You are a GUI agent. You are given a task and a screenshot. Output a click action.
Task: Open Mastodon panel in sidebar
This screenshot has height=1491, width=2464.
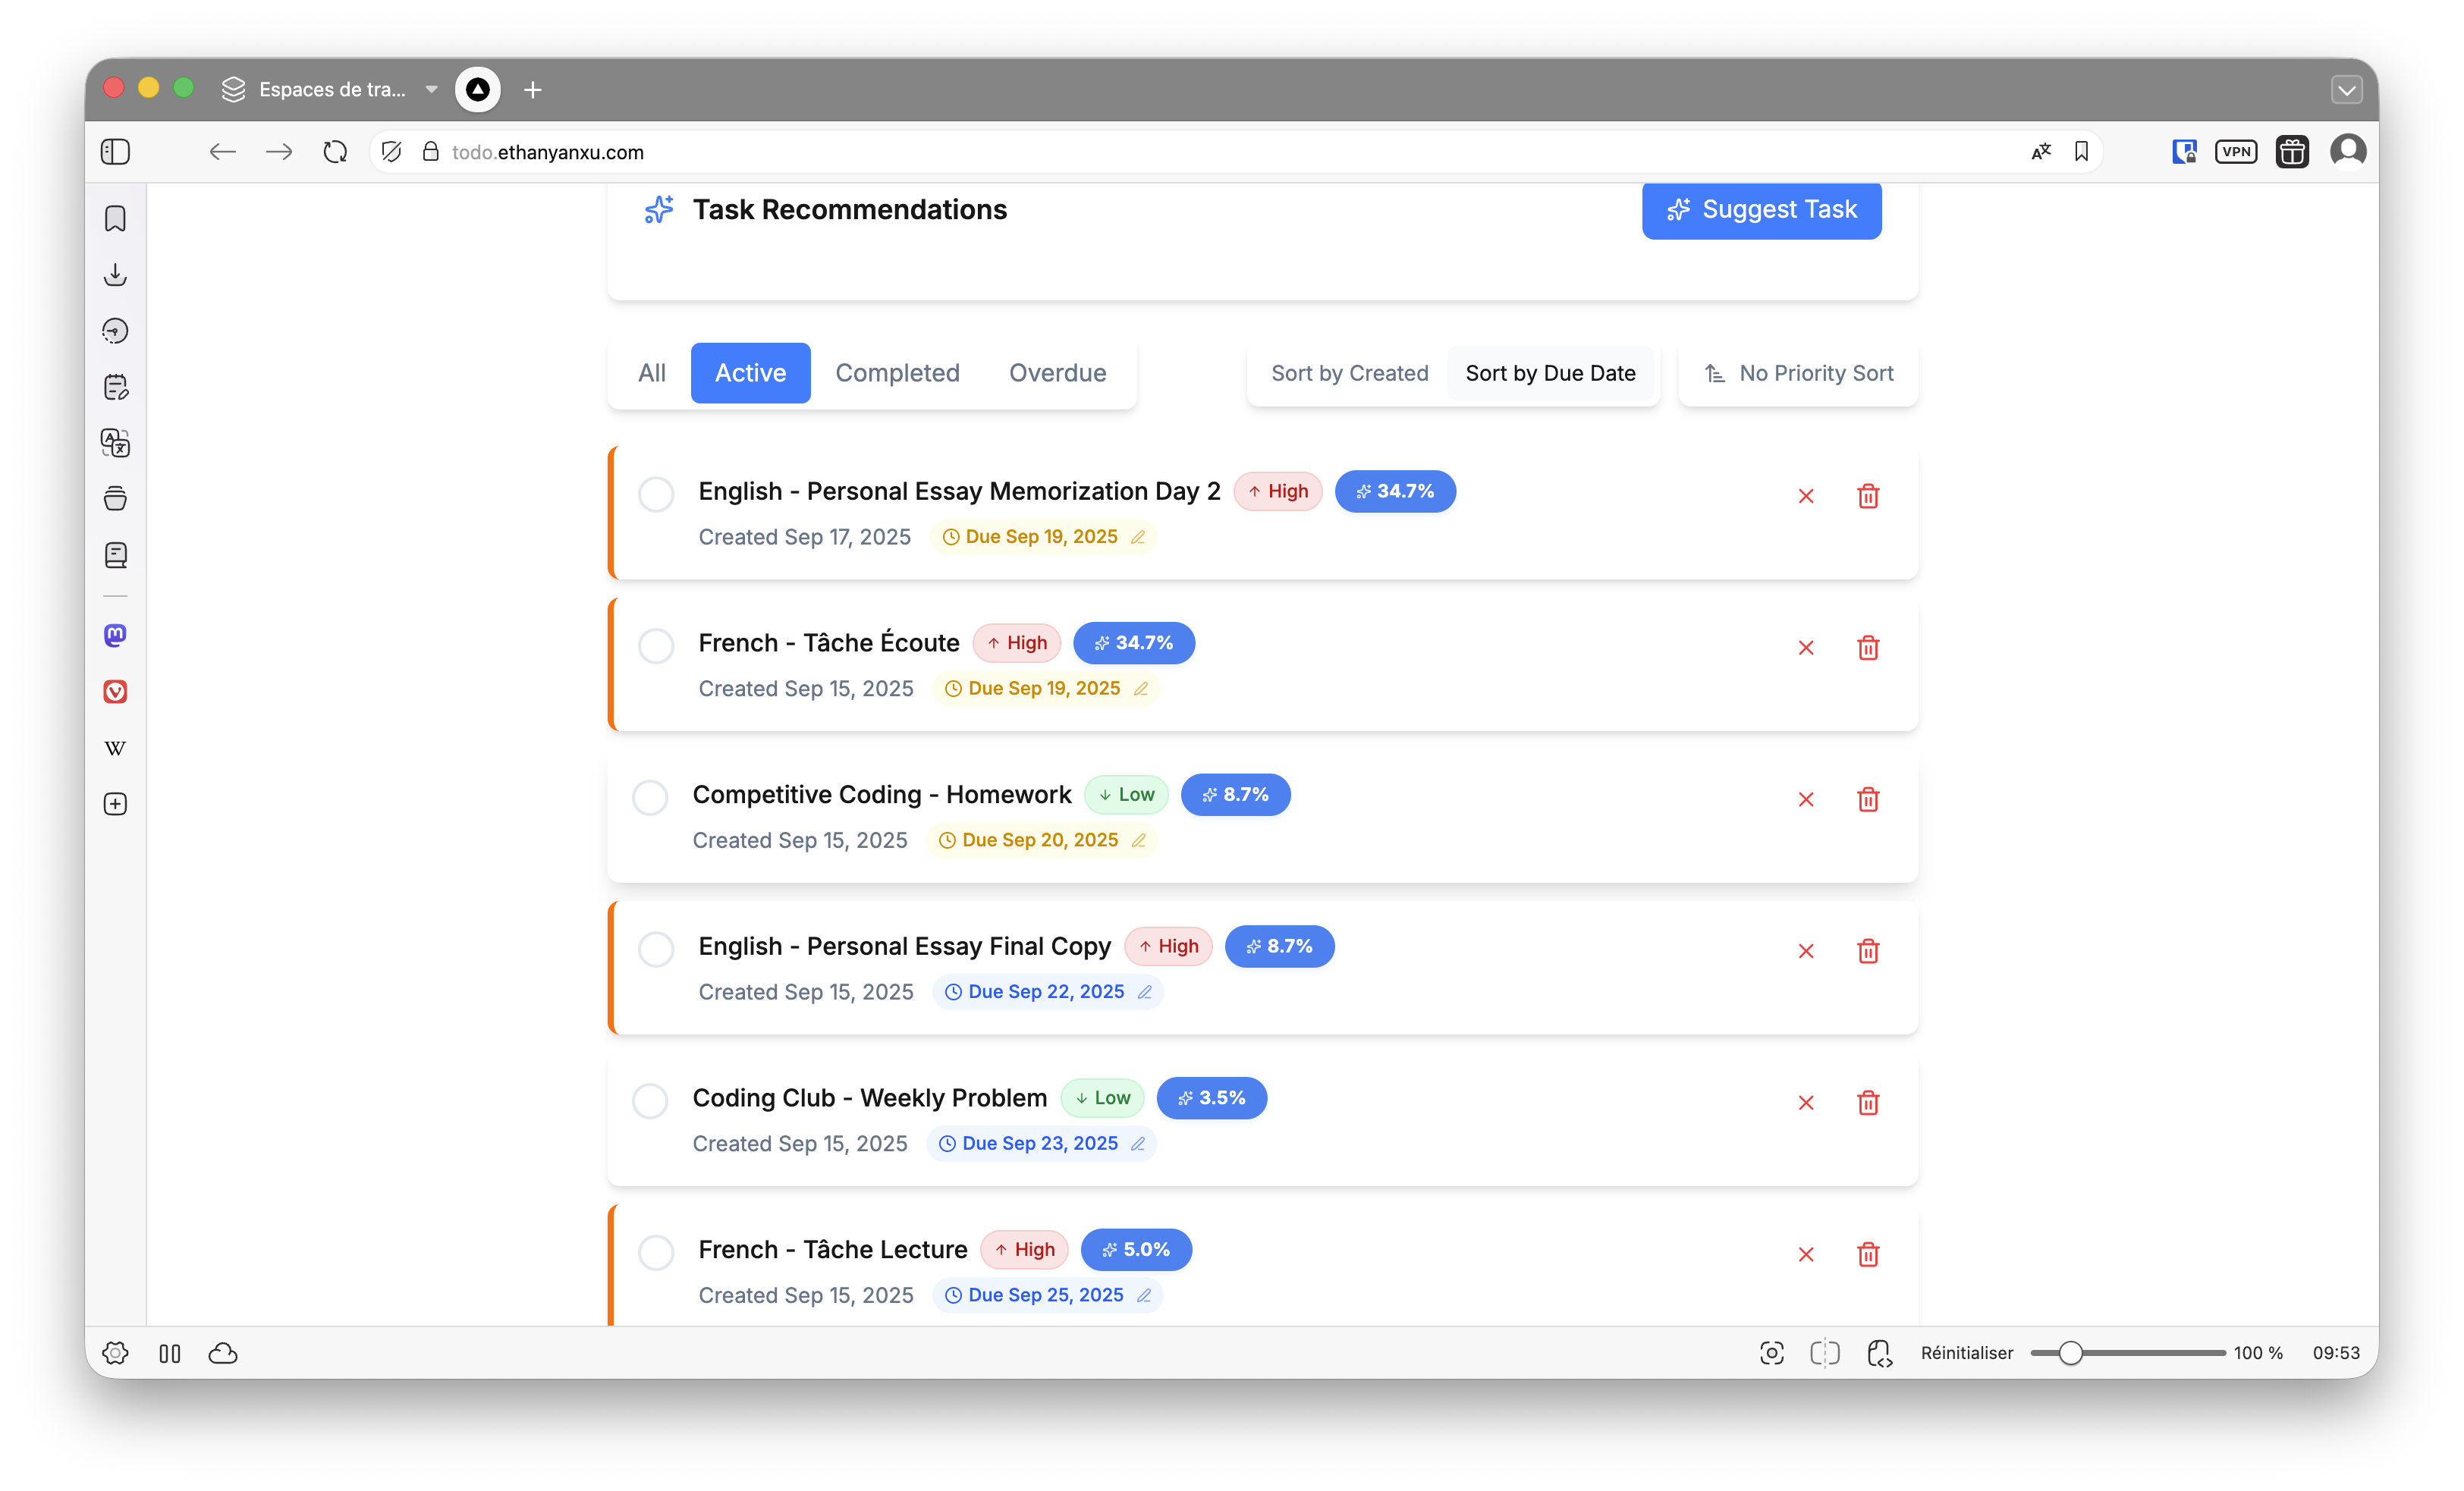point(116,636)
